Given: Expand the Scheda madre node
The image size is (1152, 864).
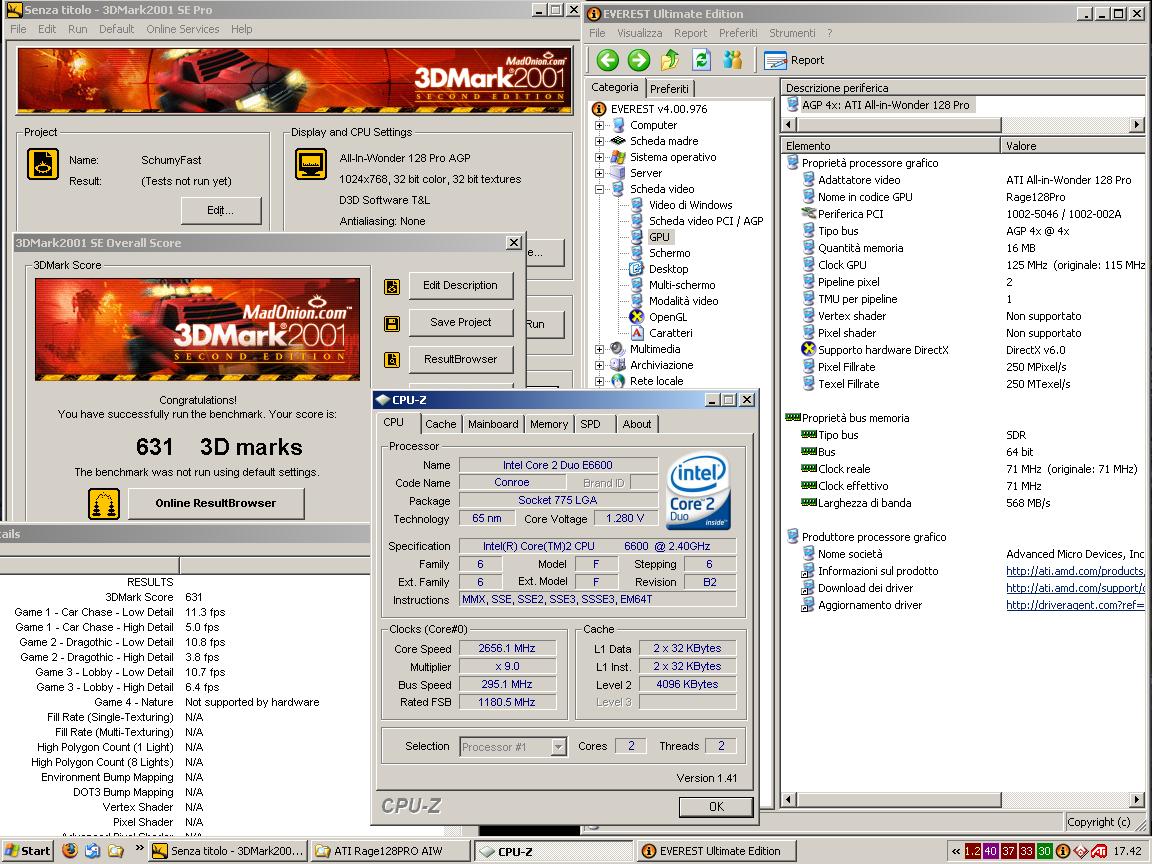Looking at the screenshot, I should 600,141.
